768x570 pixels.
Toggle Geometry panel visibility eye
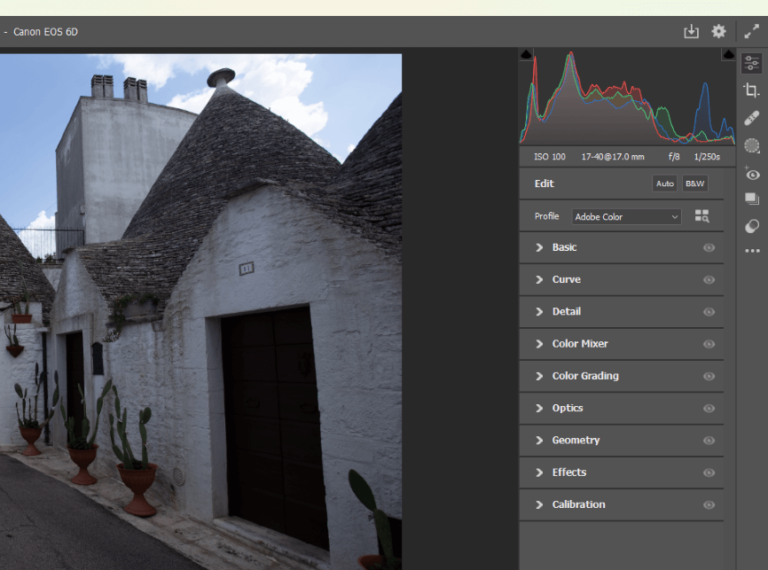[709, 441]
